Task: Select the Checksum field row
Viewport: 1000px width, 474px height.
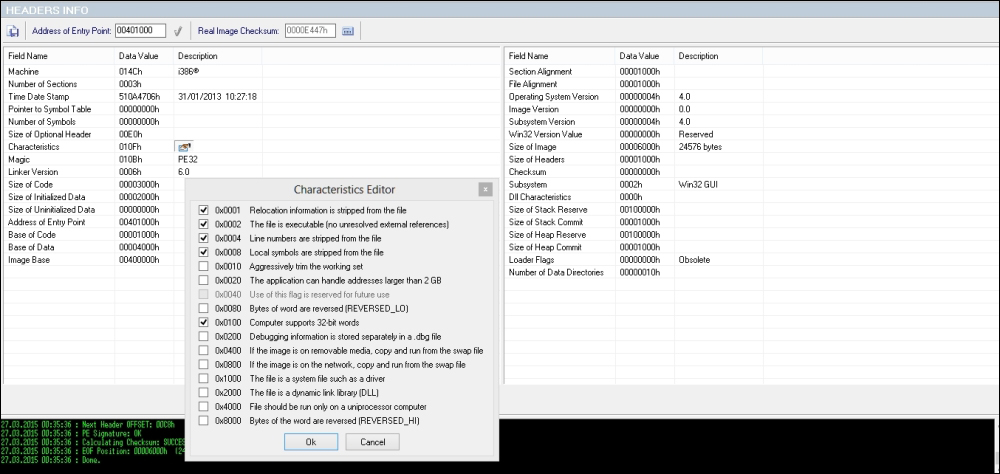Action: coord(750,172)
